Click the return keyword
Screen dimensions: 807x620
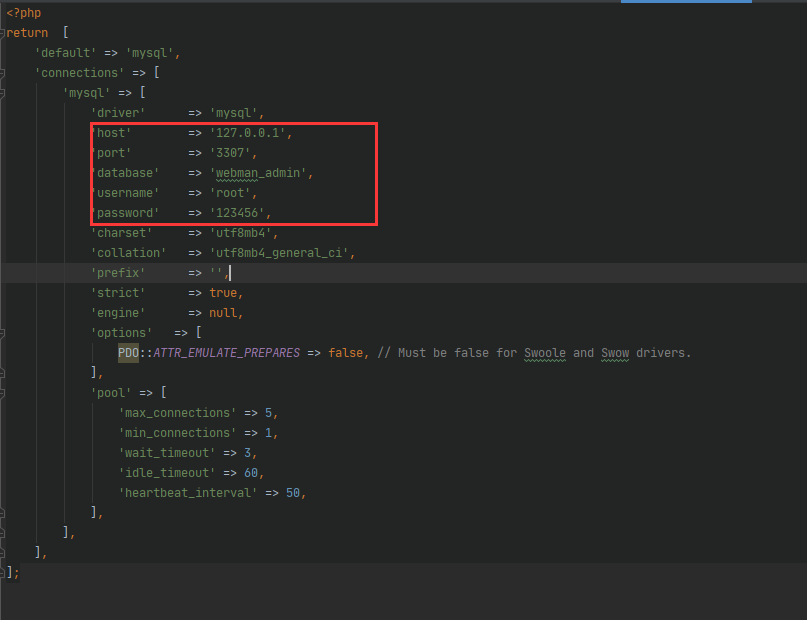[x=27, y=33]
